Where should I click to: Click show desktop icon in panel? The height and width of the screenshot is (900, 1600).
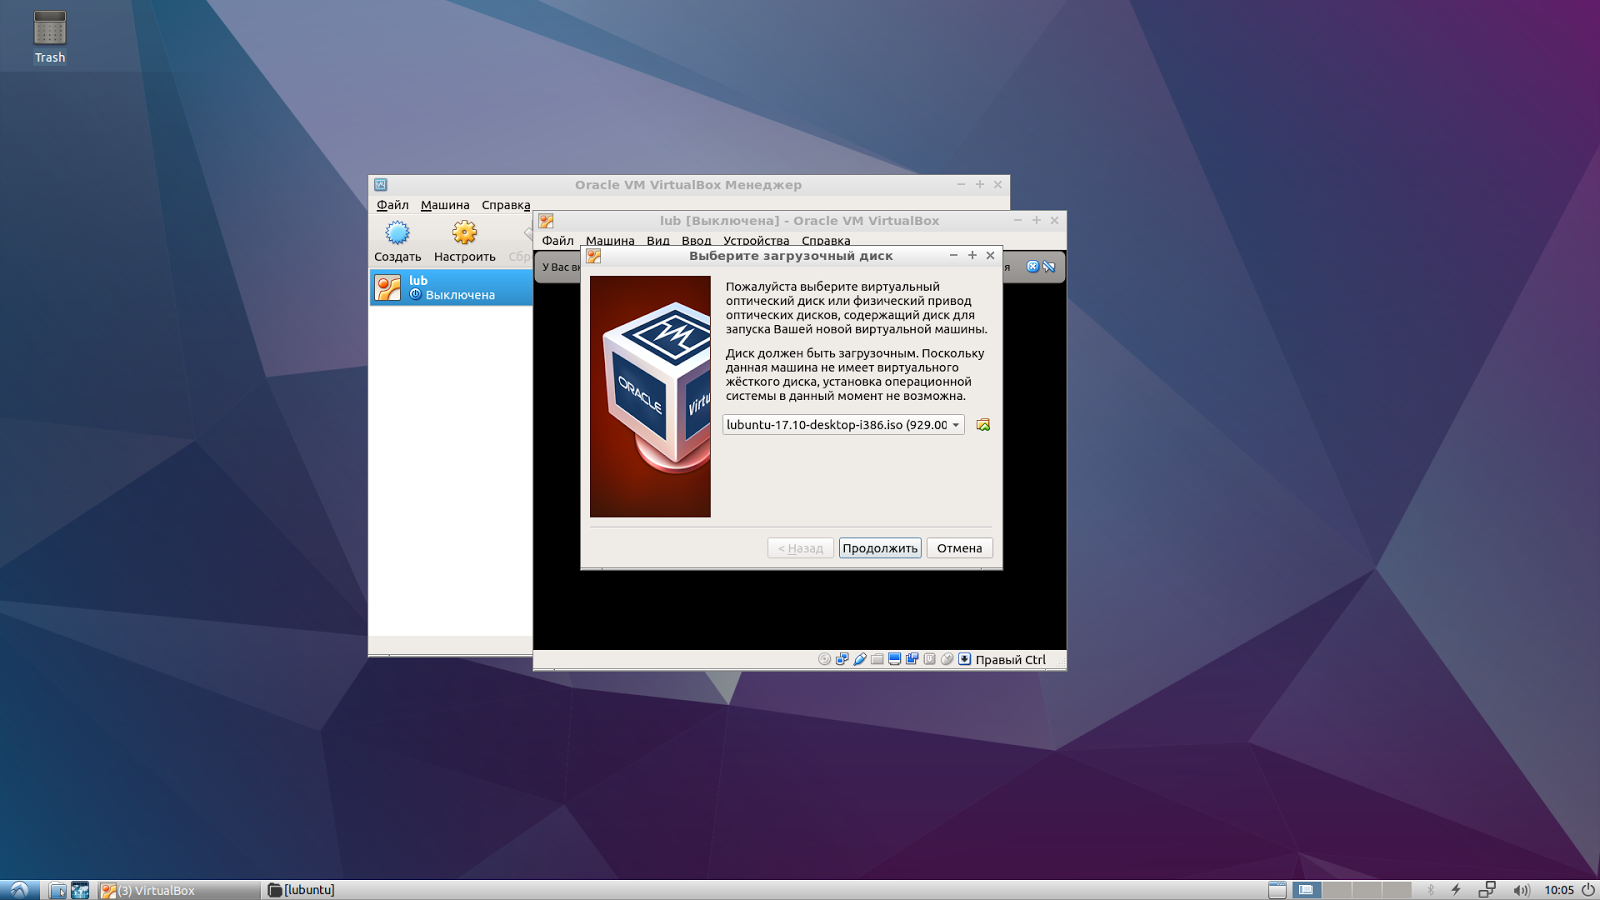1277,890
